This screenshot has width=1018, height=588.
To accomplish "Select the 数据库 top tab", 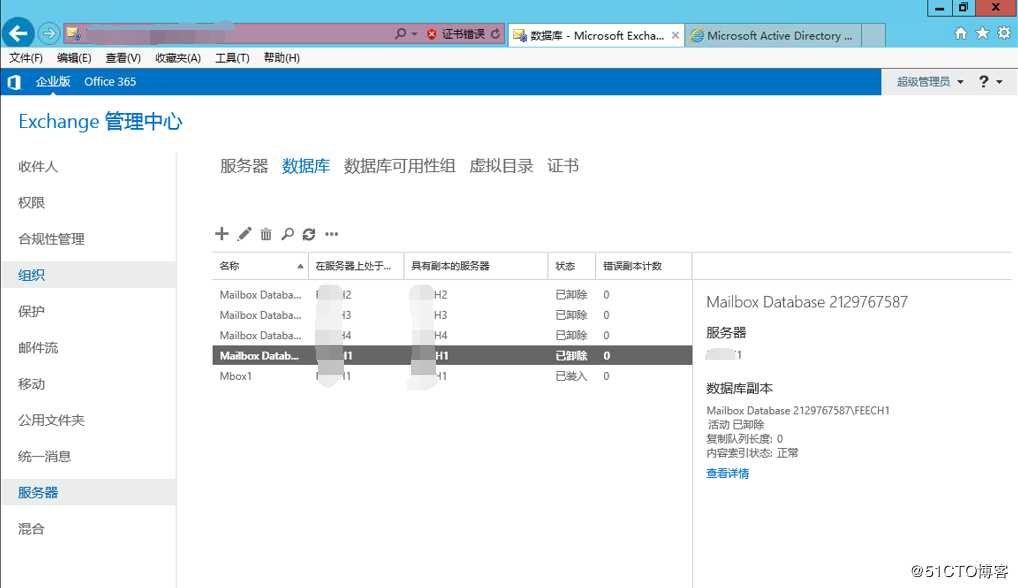I will click(306, 166).
